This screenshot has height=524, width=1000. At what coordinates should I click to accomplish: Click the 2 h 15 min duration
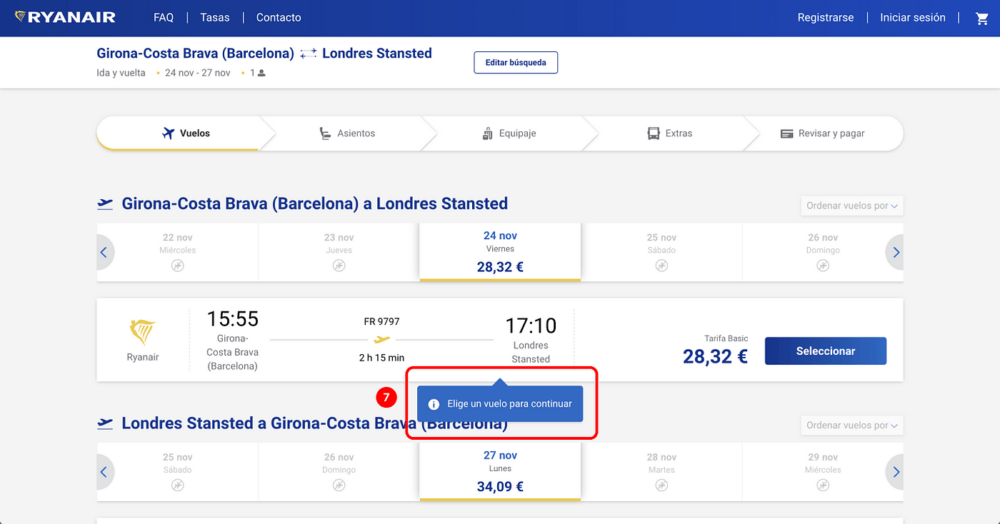381,358
